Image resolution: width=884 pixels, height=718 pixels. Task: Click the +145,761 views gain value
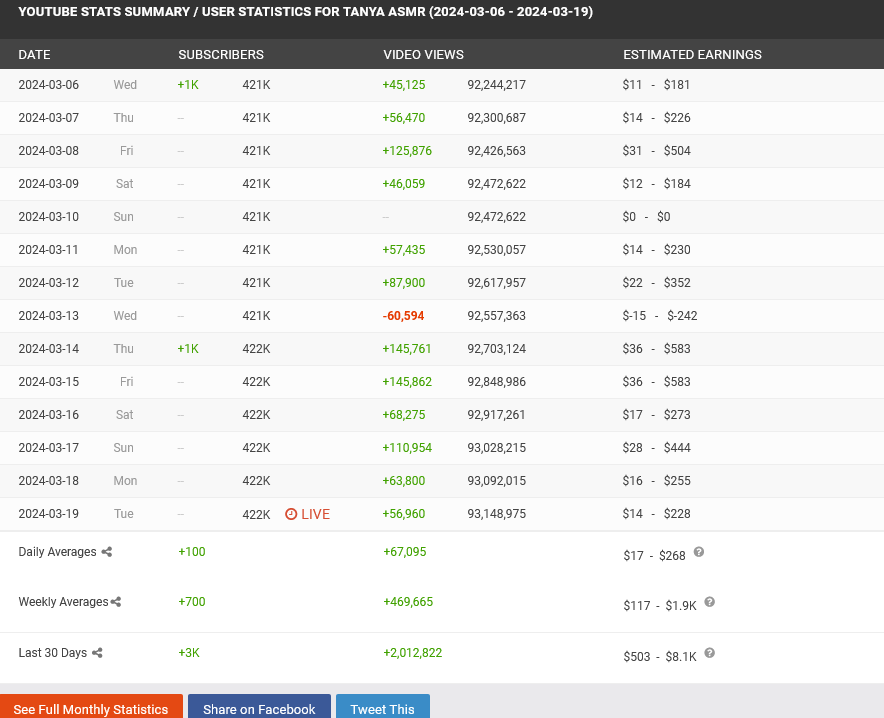407,348
